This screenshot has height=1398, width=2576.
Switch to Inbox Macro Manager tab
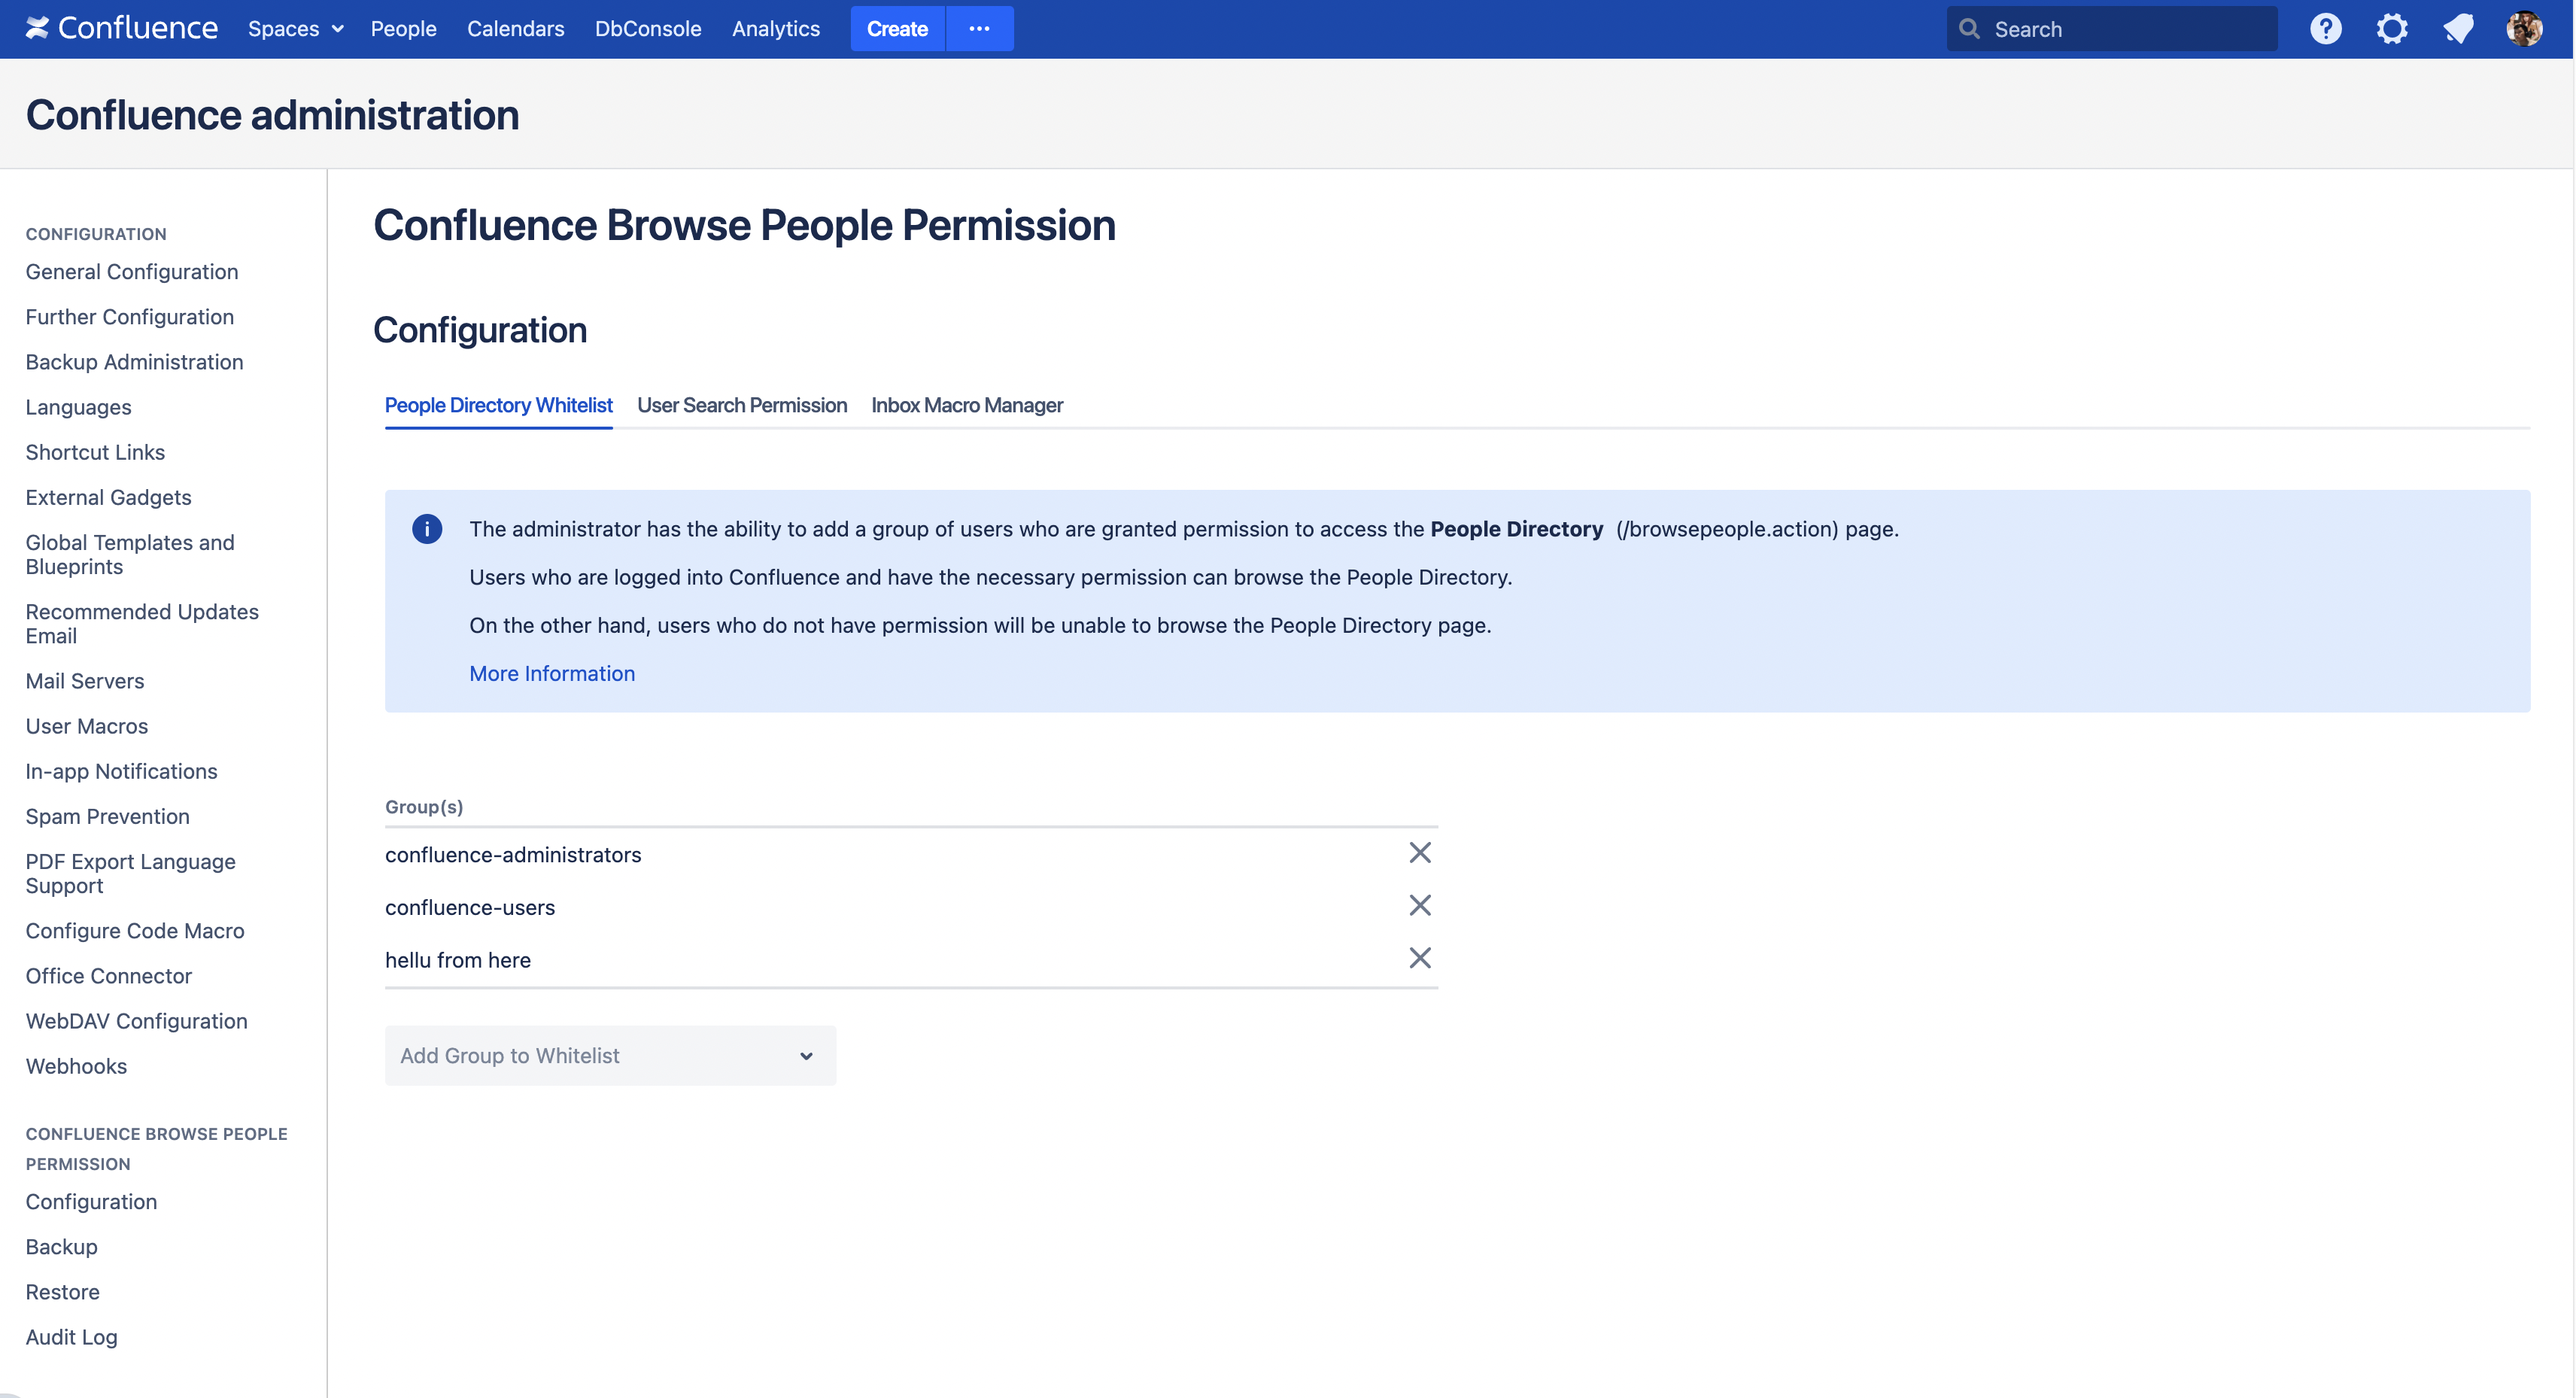click(966, 405)
